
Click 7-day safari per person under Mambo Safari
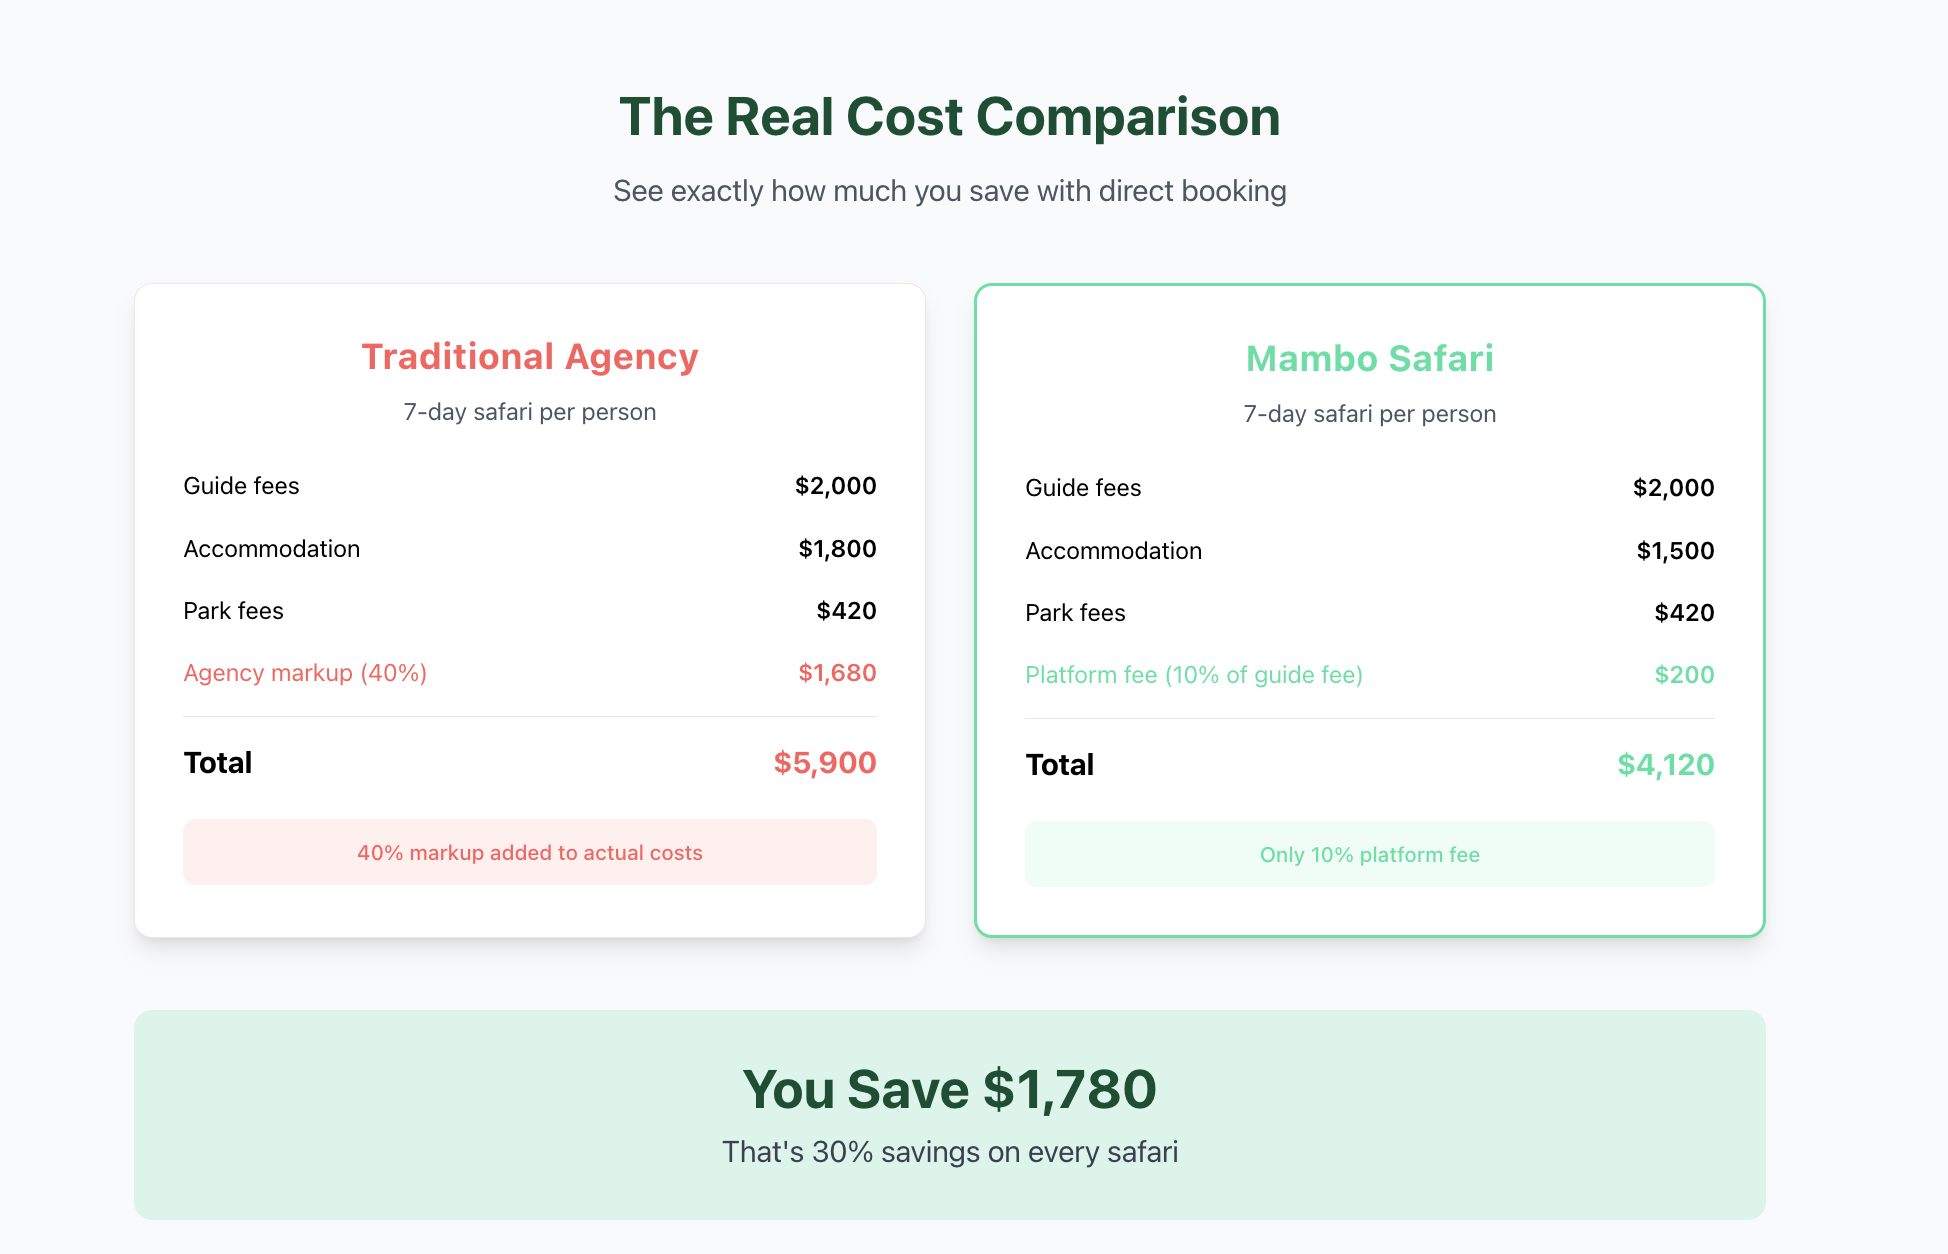pyautogui.click(x=1370, y=414)
